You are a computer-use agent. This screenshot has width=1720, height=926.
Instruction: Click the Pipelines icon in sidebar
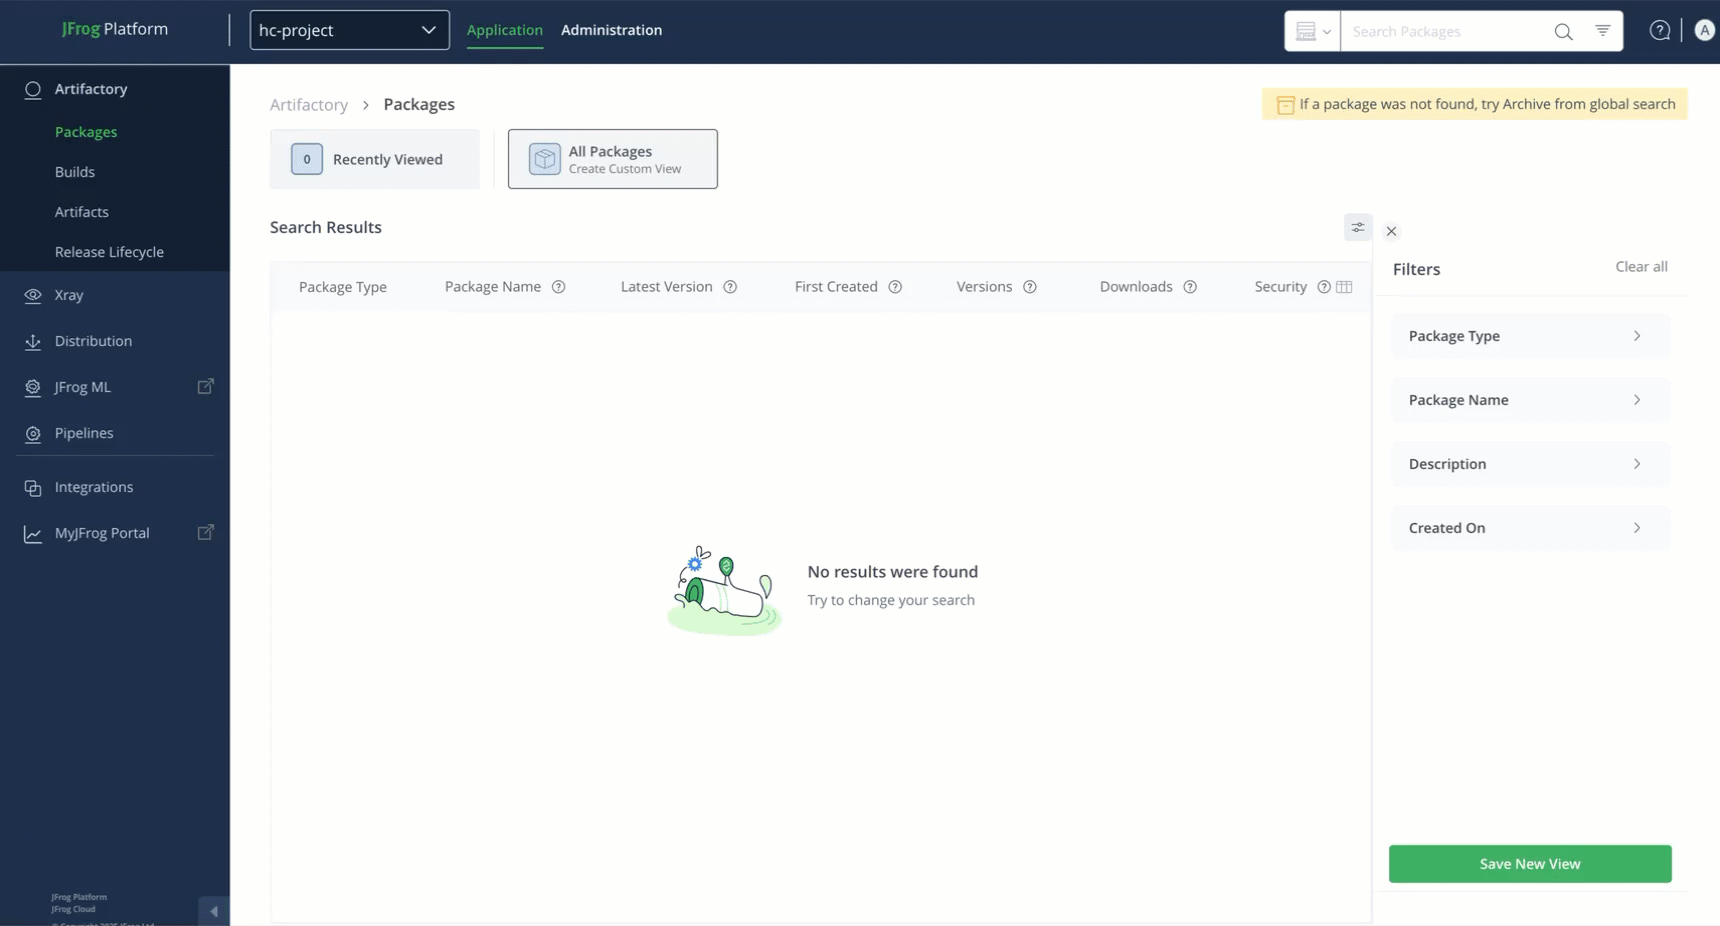click(x=33, y=433)
